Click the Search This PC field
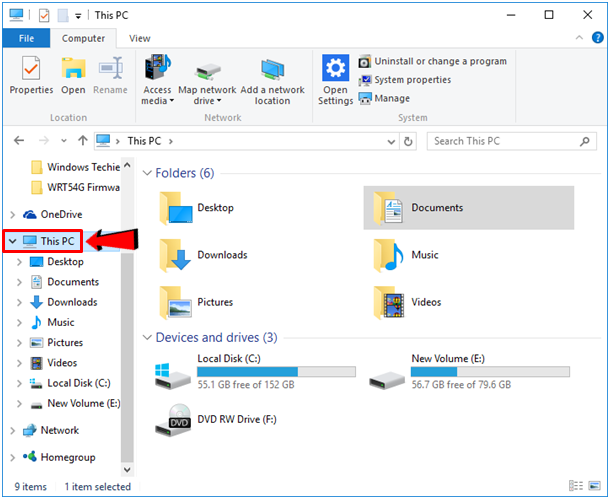This screenshot has height=498, width=609. click(512, 141)
